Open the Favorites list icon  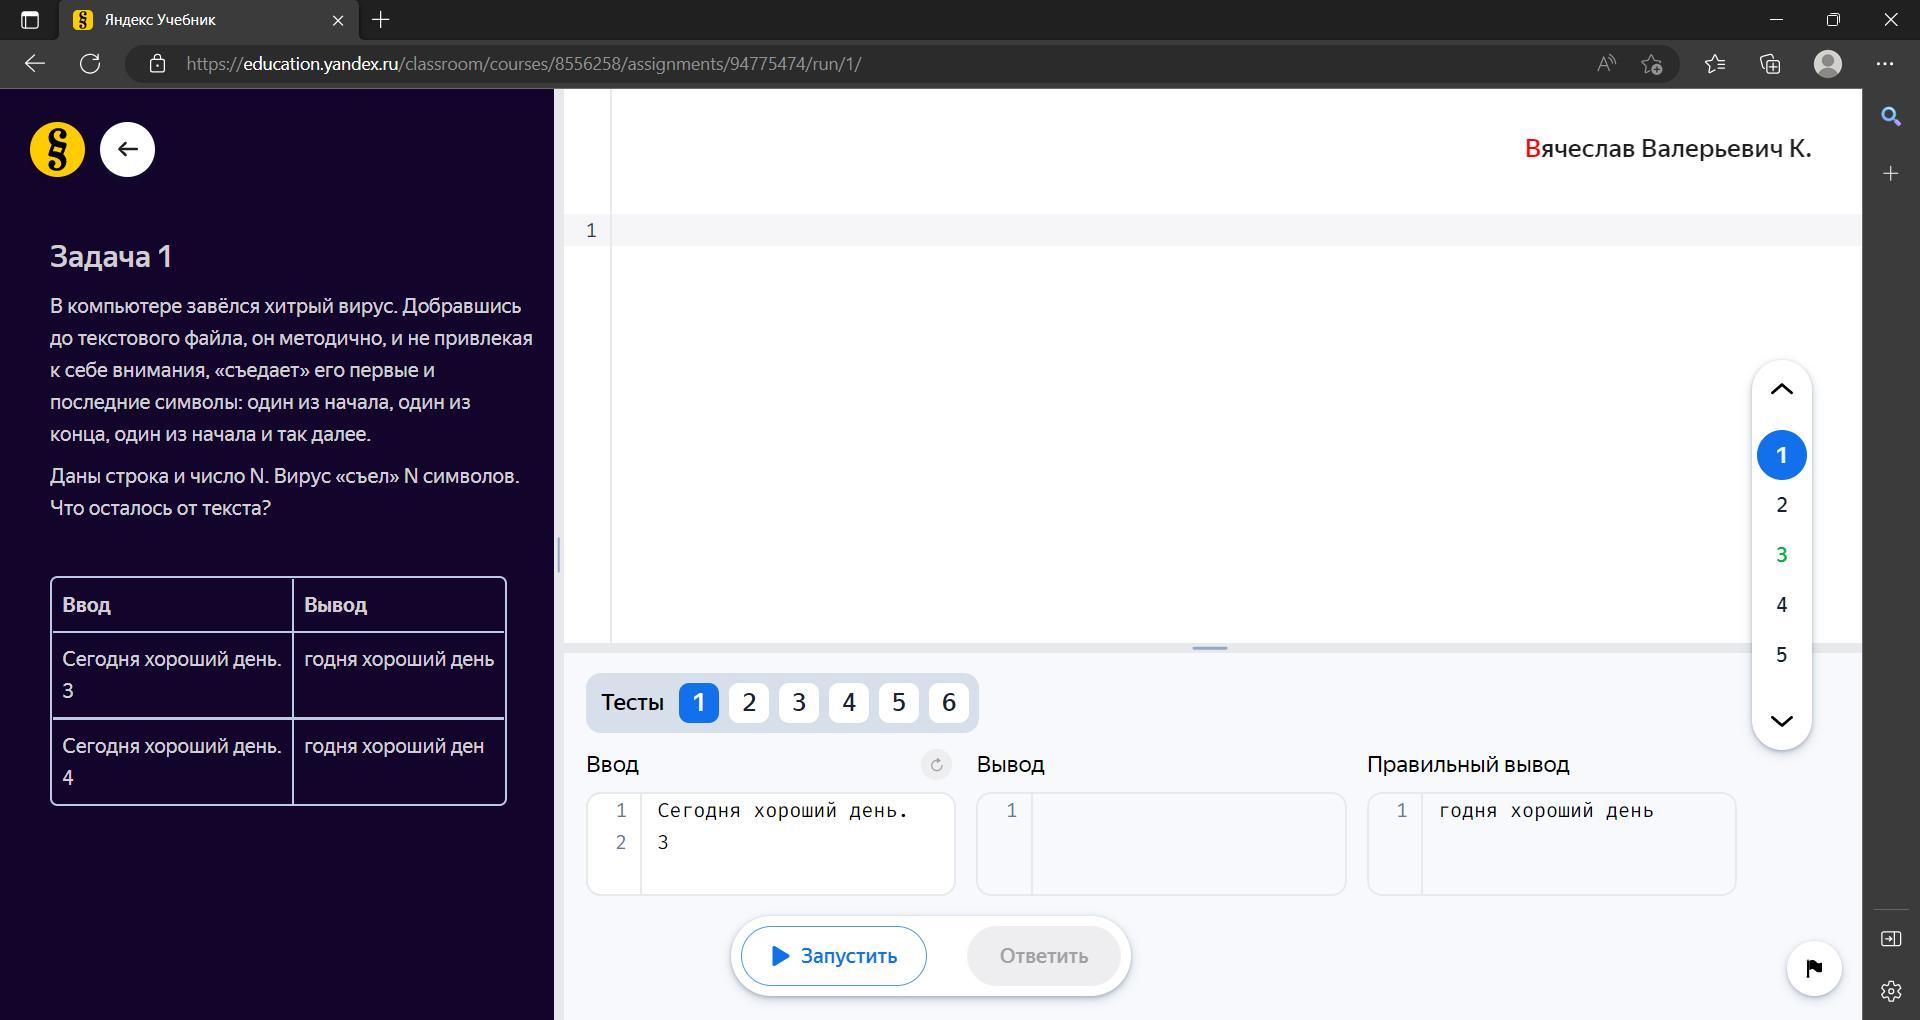pyautogui.click(x=1715, y=64)
